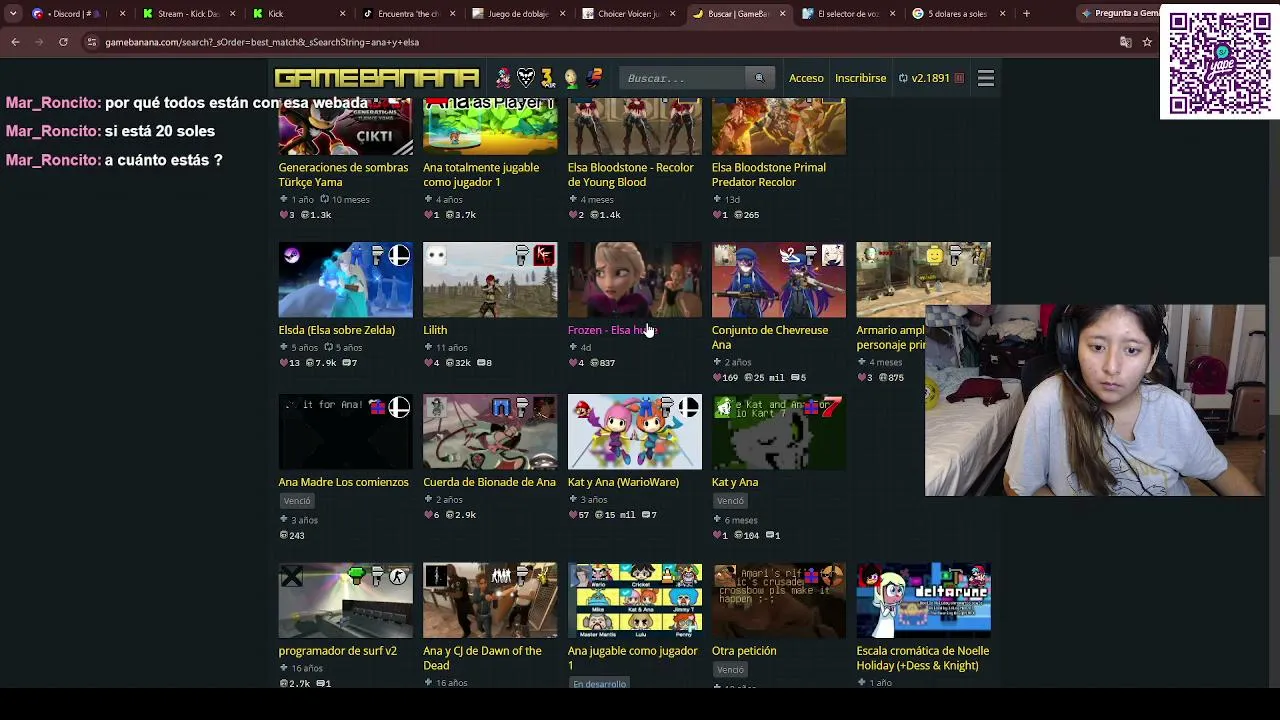
Task: Open the Lilith mod link
Action: (x=435, y=330)
